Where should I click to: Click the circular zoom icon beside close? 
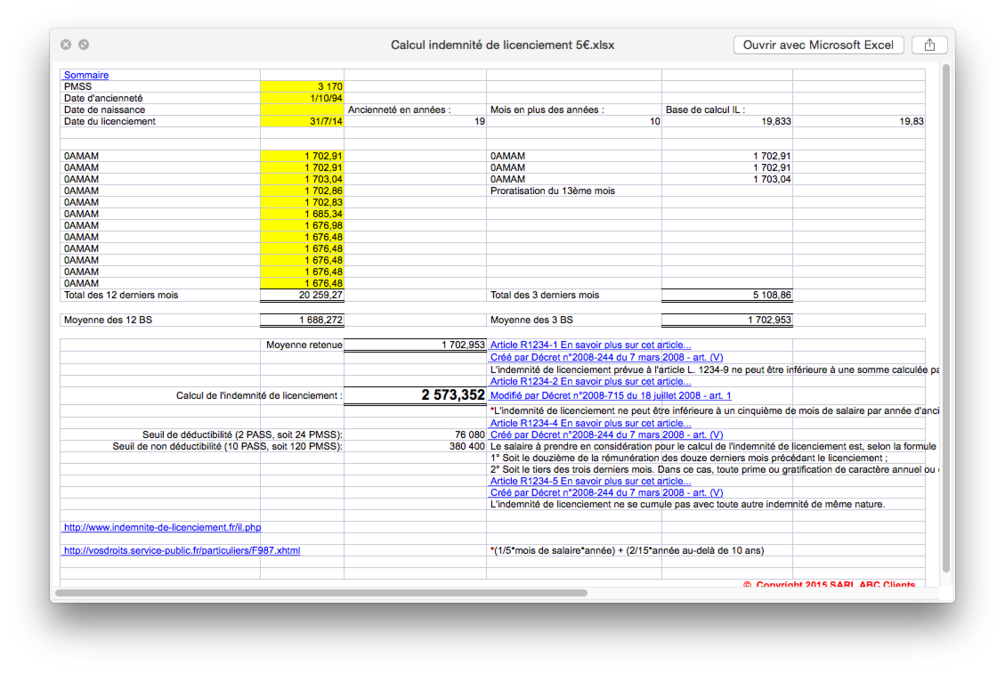[83, 44]
